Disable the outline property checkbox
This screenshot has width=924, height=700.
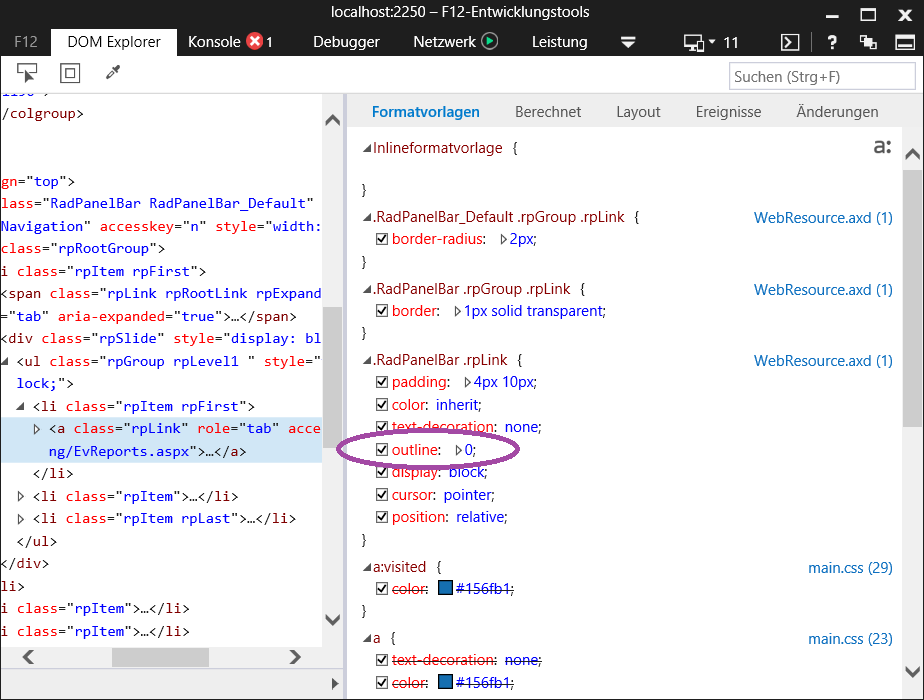(381, 450)
